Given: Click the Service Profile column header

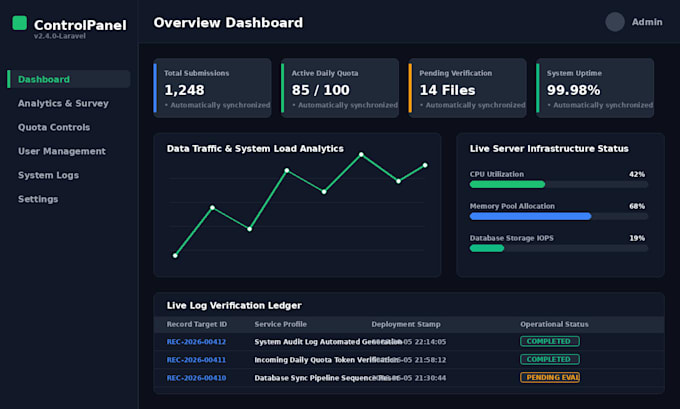Looking at the screenshot, I should coord(280,324).
